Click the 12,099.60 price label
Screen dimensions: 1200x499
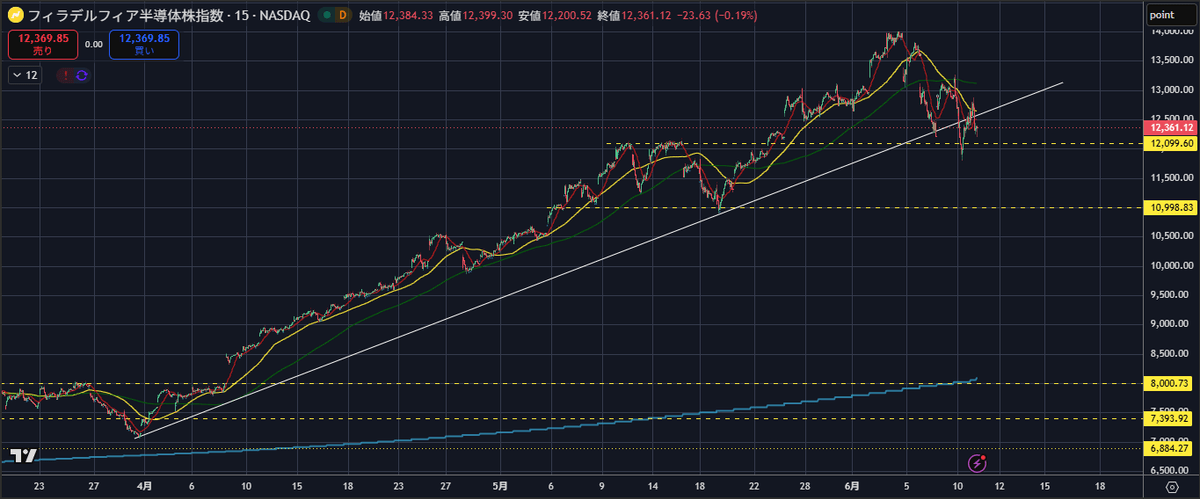(1172, 144)
